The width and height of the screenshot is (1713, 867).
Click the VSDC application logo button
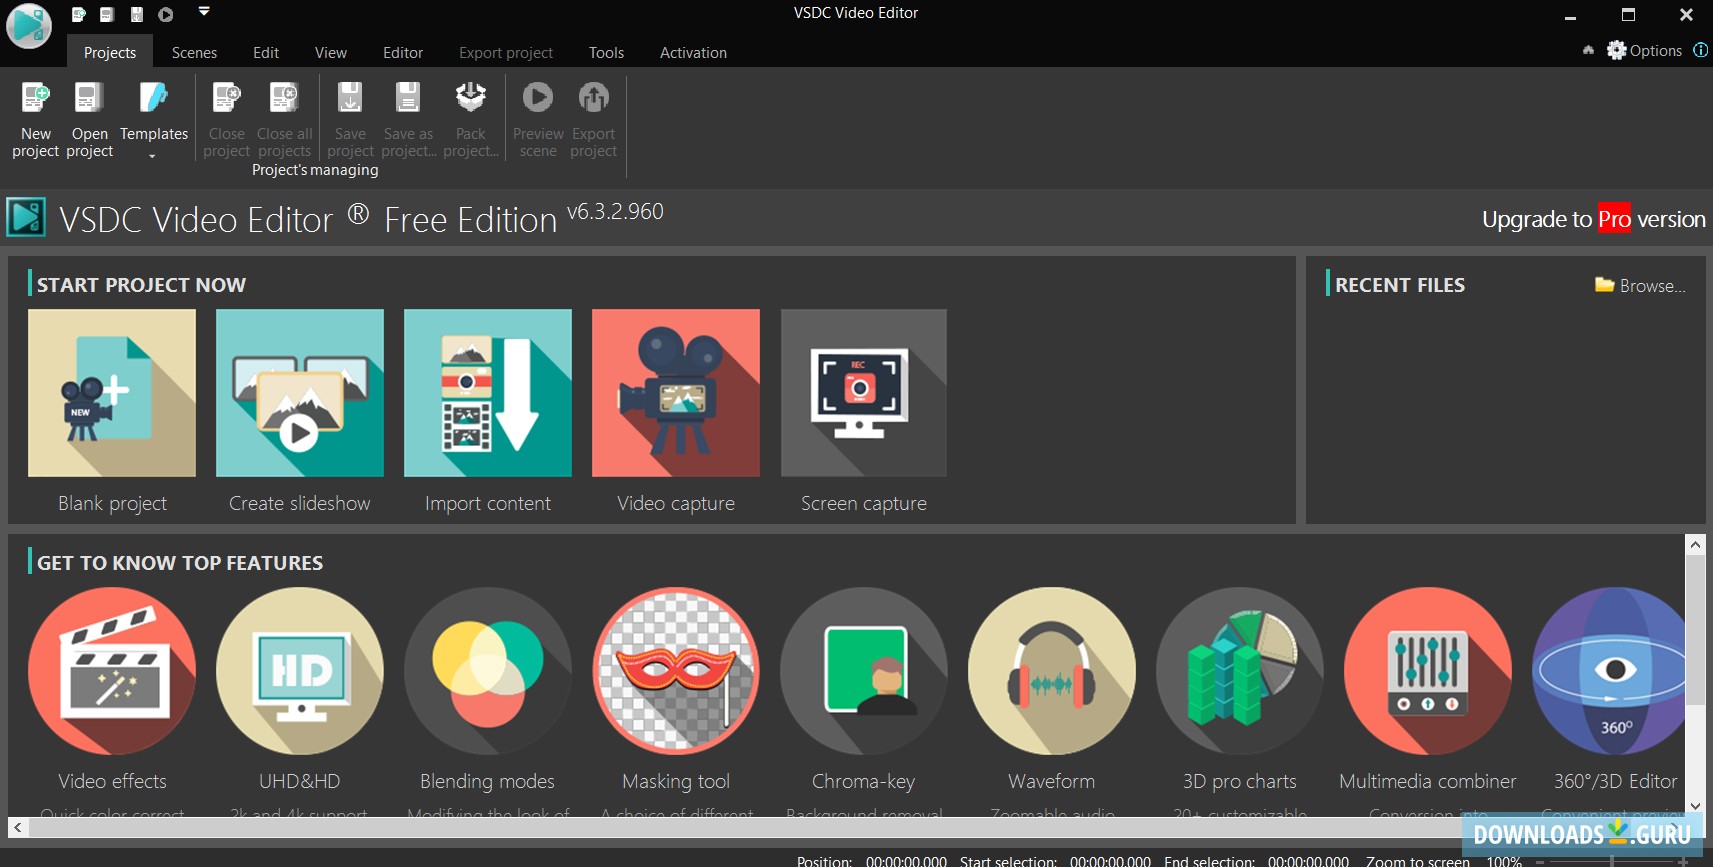click(29, 26)
